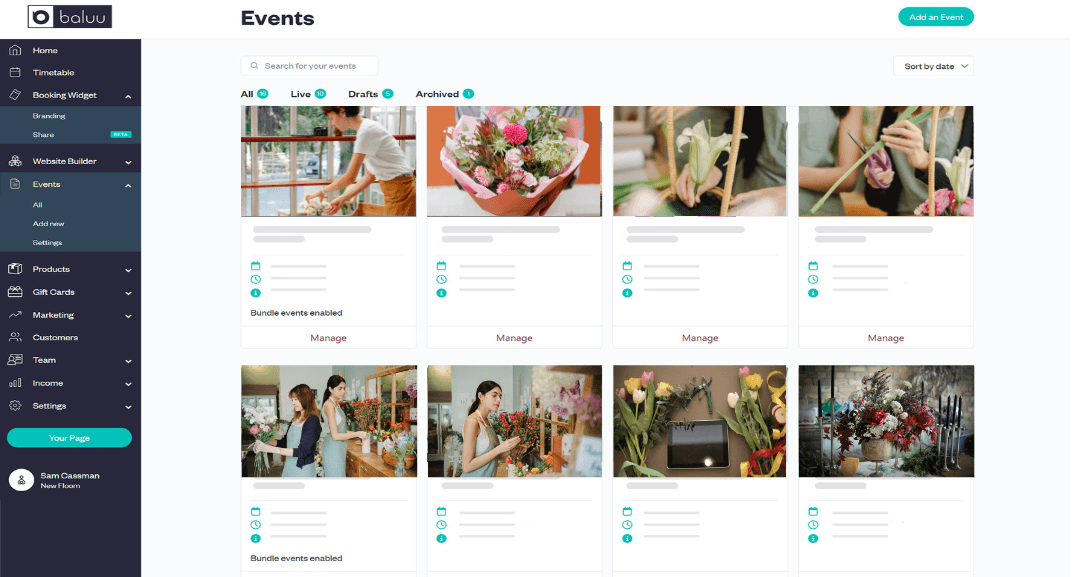
Task: Open Home via its house icon
Action: pos(15,50)
